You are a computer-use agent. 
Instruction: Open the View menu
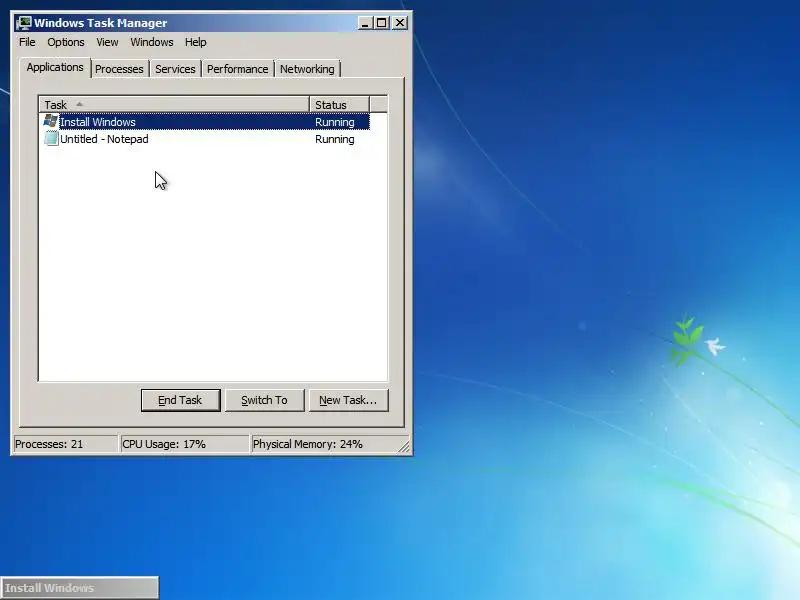(107, 42)
